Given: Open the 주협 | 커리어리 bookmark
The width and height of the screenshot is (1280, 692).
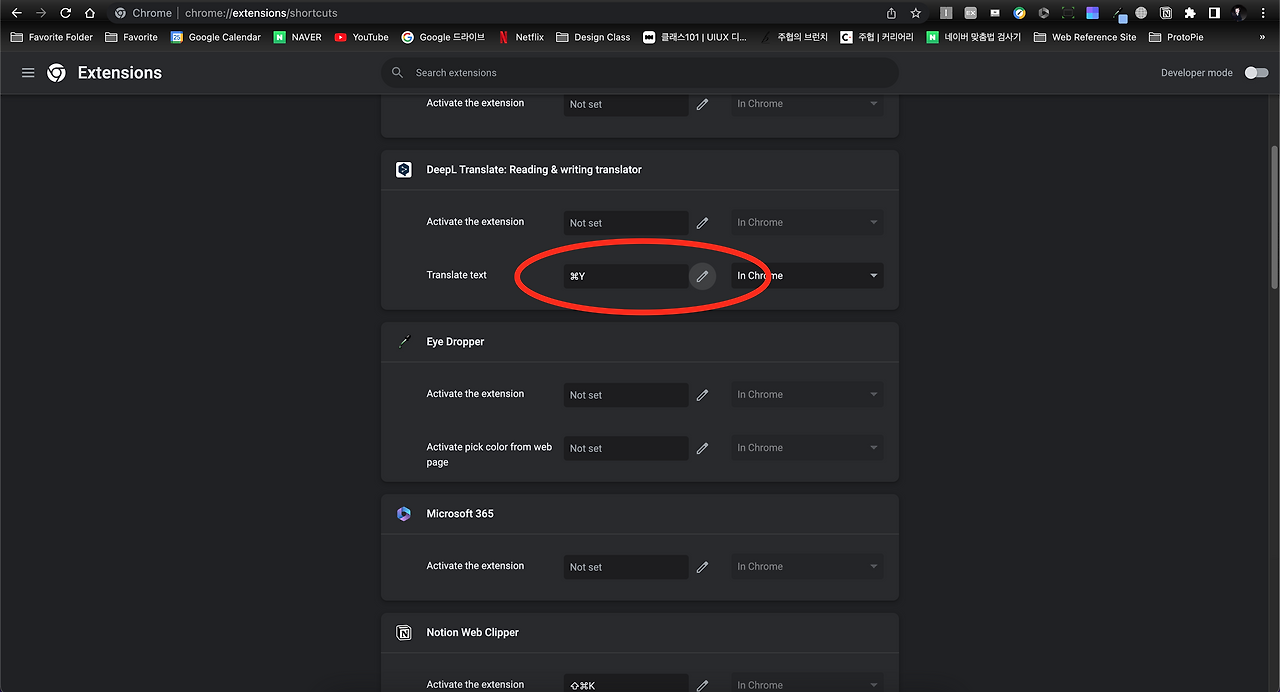Looking at the screenshot, I should pos(877,37).
